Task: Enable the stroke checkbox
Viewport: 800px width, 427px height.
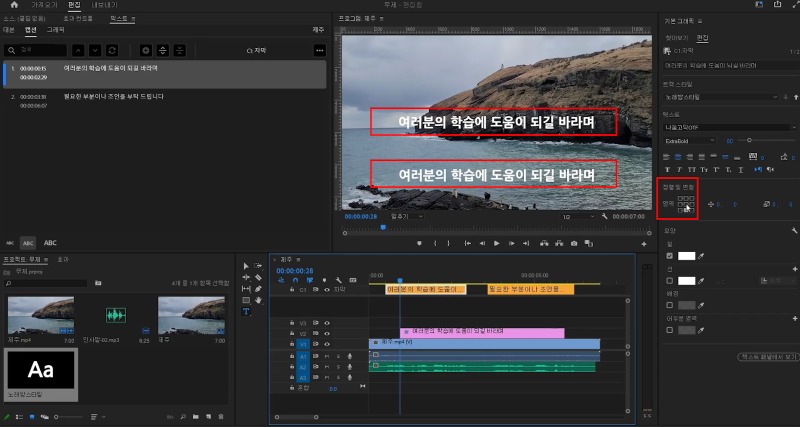Action: [669, 281]
